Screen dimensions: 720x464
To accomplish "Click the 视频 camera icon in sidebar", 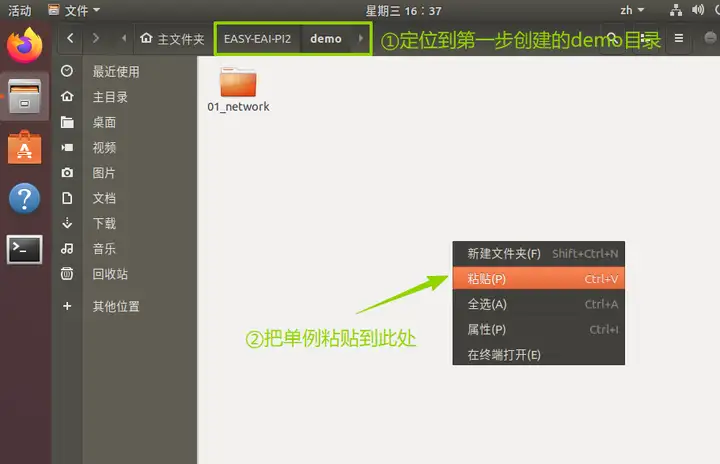I will [x=67, y=147].
